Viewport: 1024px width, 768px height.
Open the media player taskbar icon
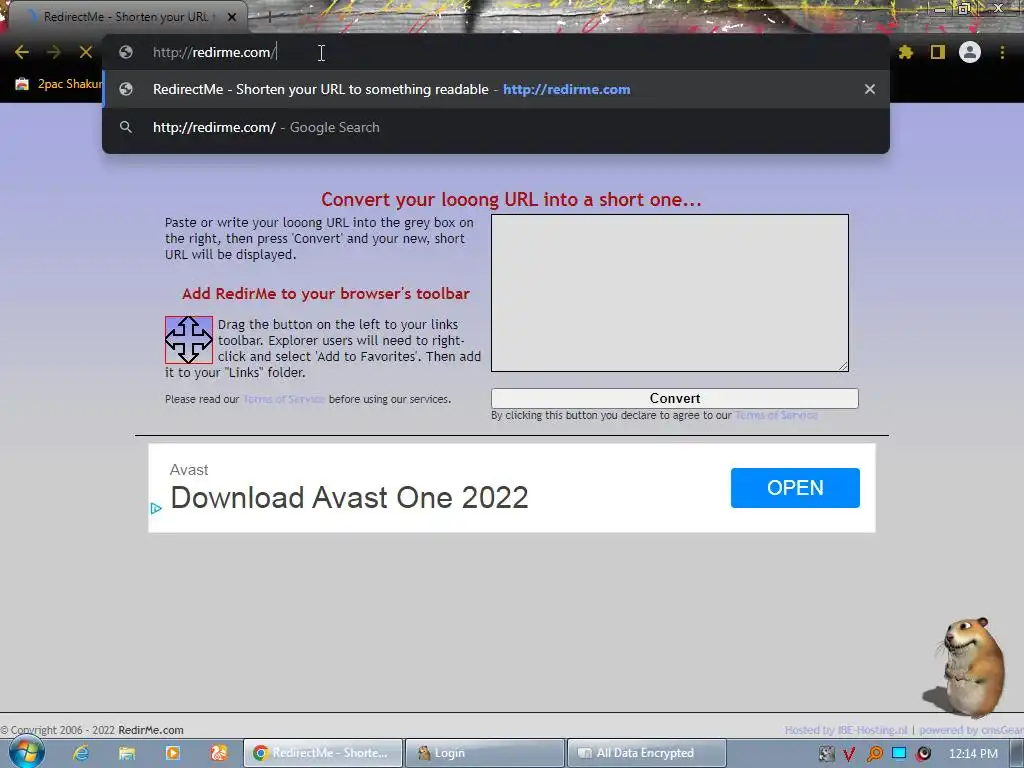point(172,753)
